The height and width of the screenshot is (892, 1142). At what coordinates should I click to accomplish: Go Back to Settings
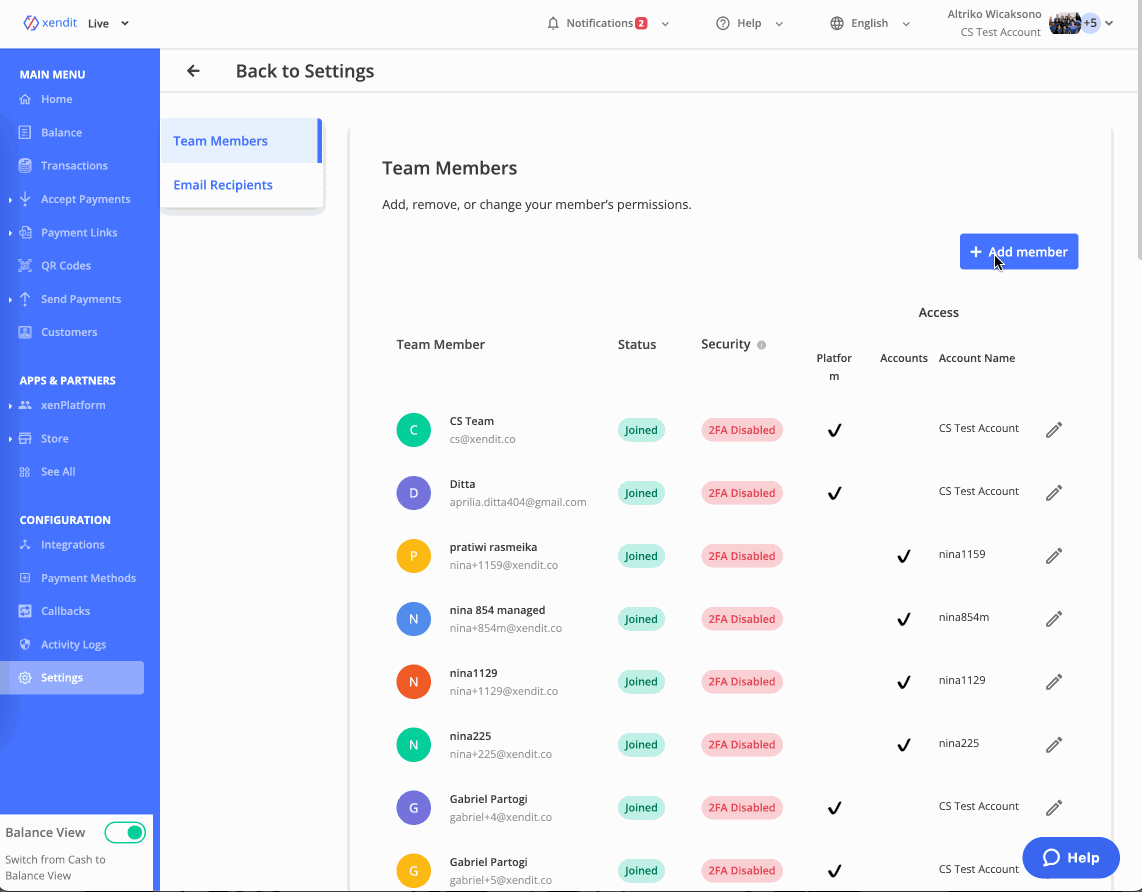click(192, 70)
